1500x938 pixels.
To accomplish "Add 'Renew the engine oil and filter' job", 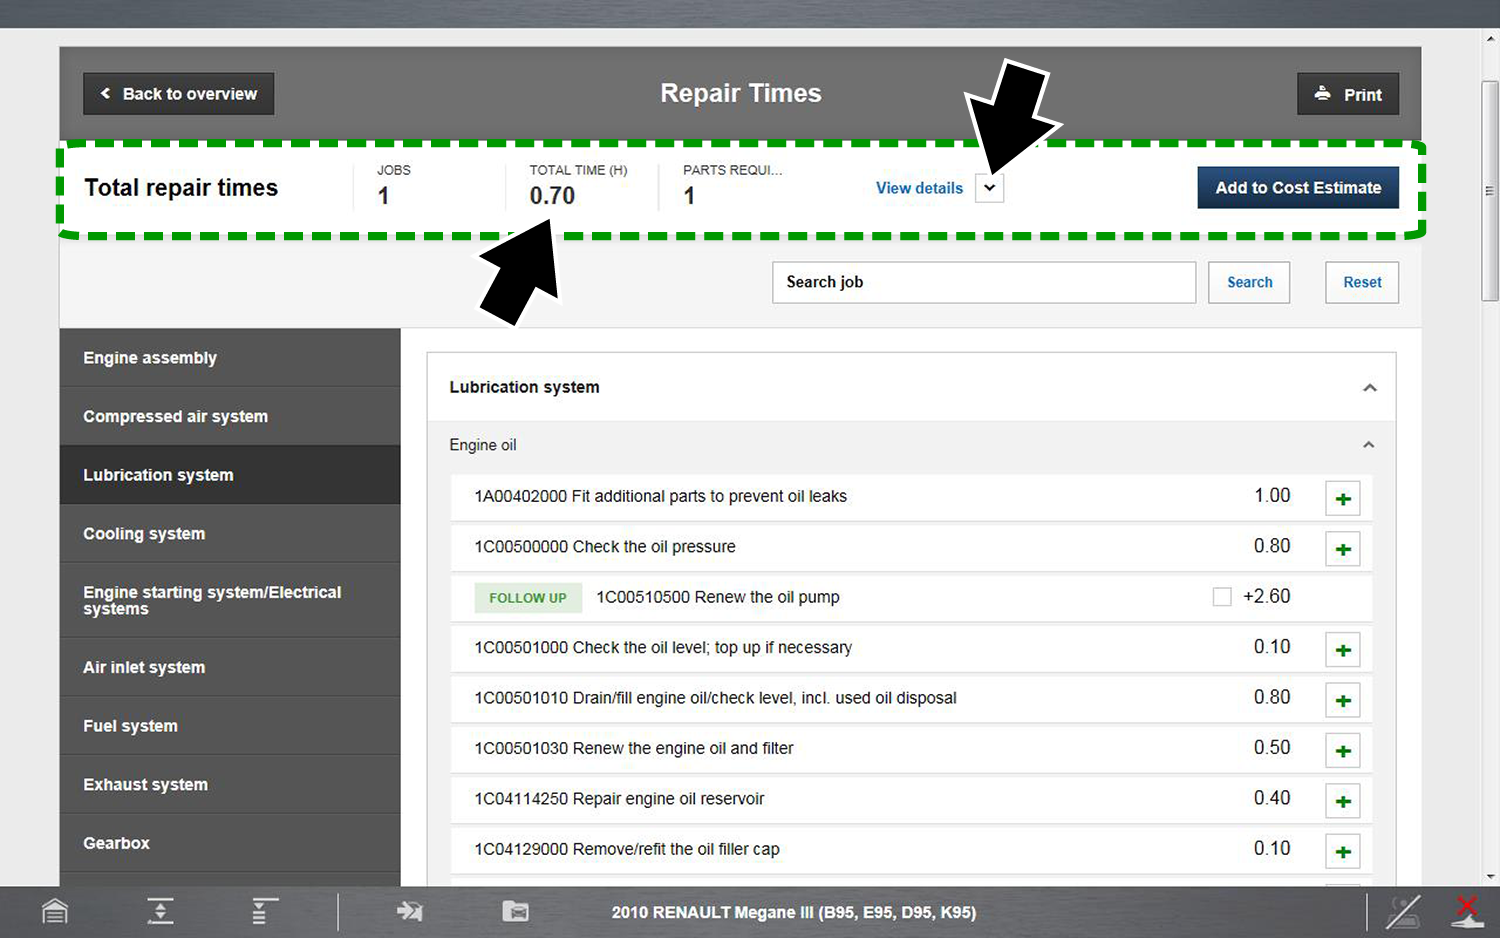I will pyautogui.click(x=1342, y=751).
